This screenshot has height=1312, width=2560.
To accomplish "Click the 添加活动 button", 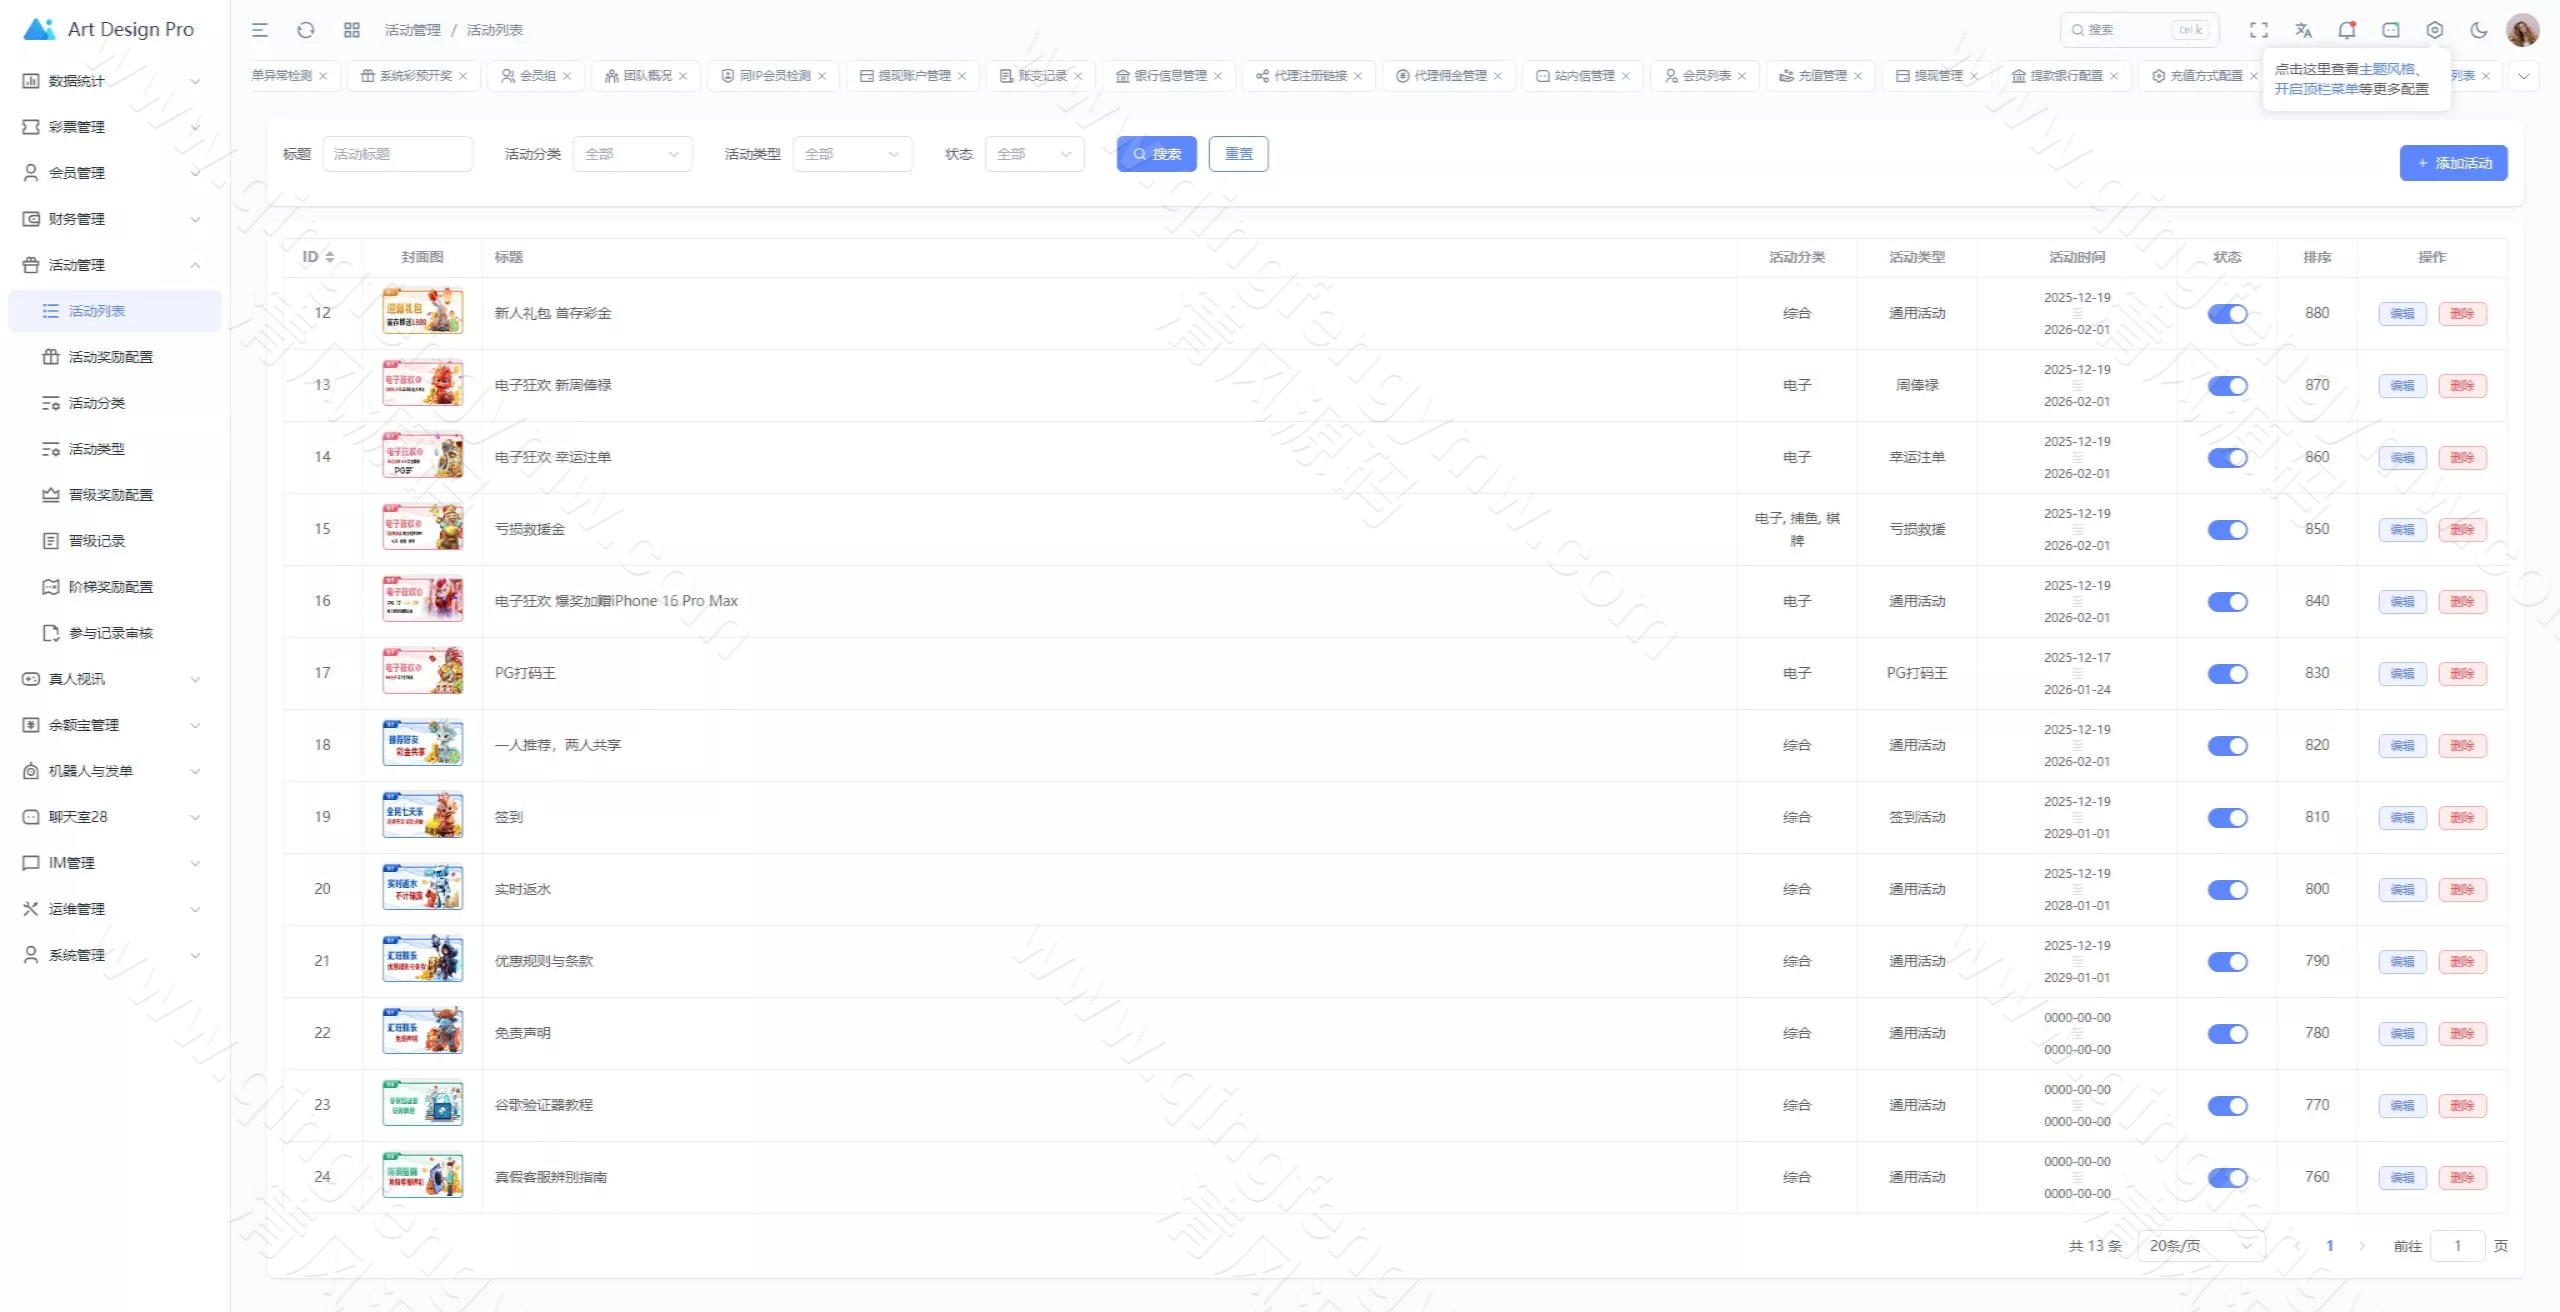I will pyautogui.click(x=2453, y=163).
